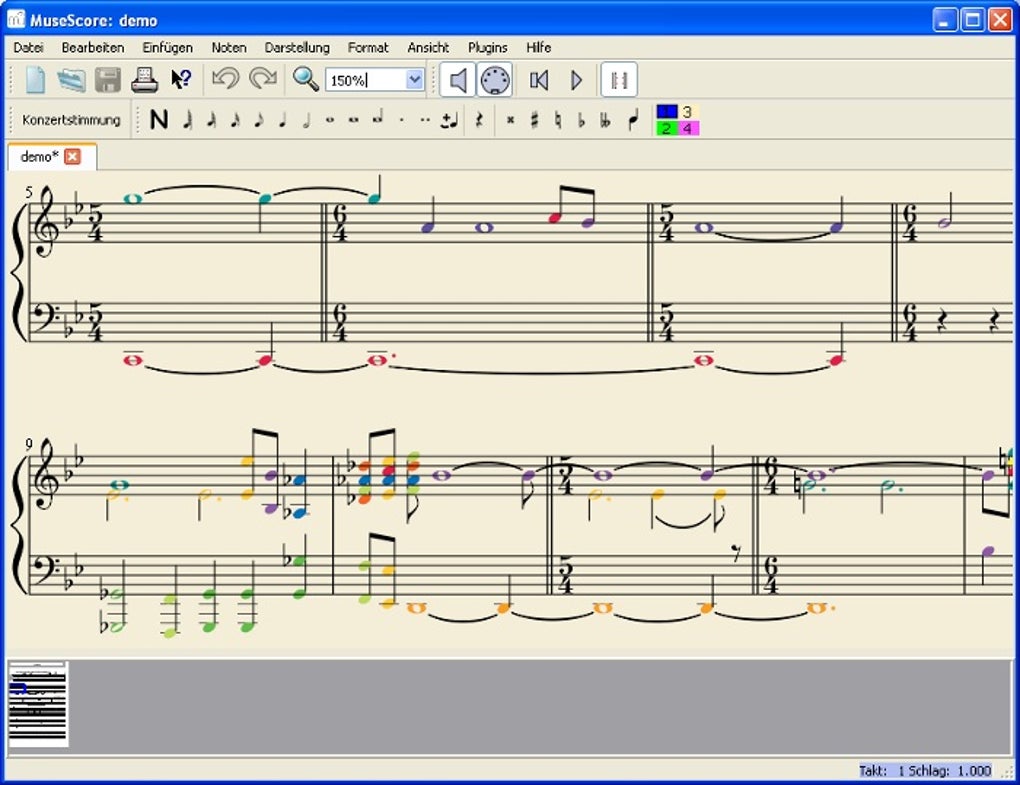The width and height of the screenshot is (1020, 785).
Task: Apply the flat accidental
Action: pyautogui.click(x=582, y=120)
